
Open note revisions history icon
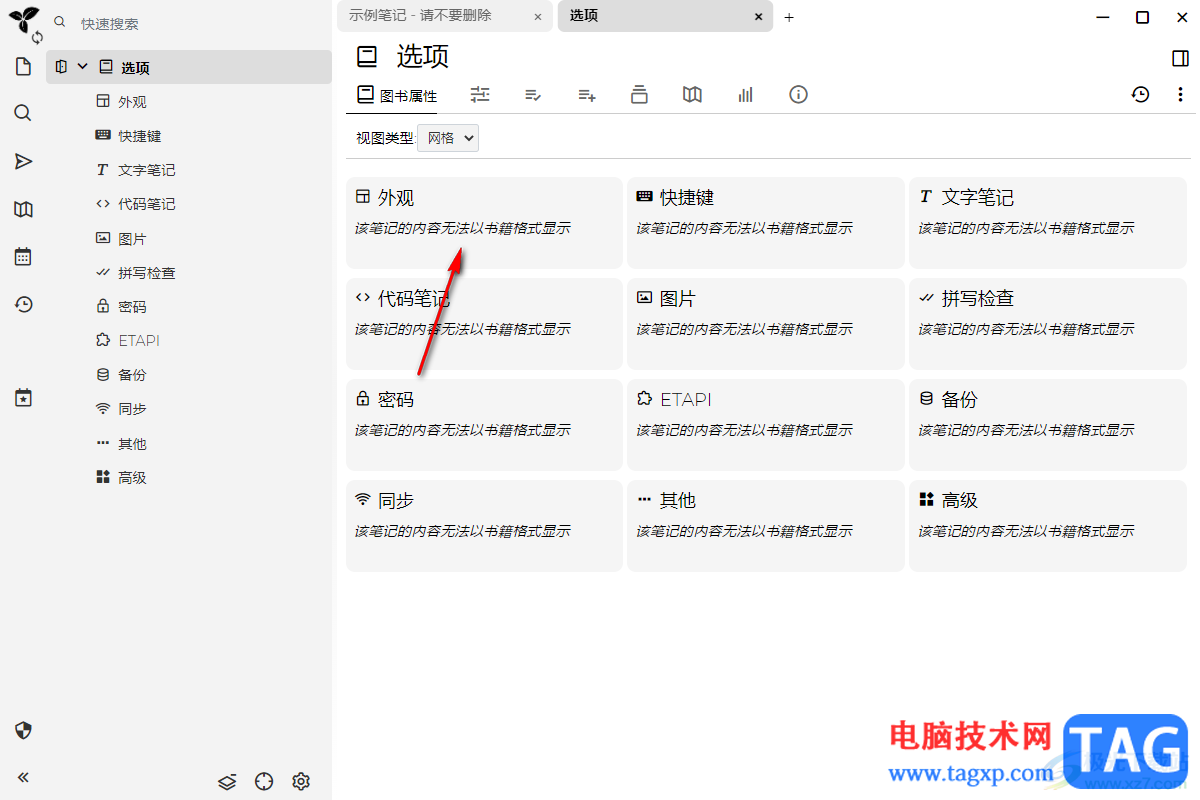(x=1140, y=95)
